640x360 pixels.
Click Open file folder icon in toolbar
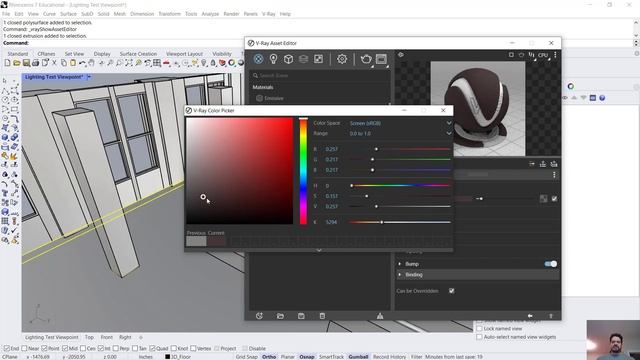point(17,63)
